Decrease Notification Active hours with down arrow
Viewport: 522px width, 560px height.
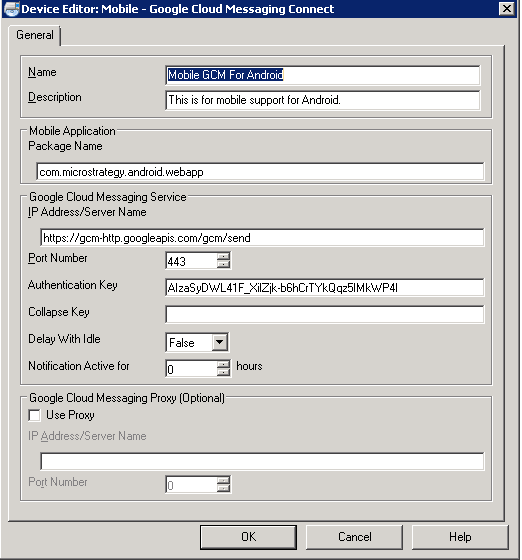point(223,372)
